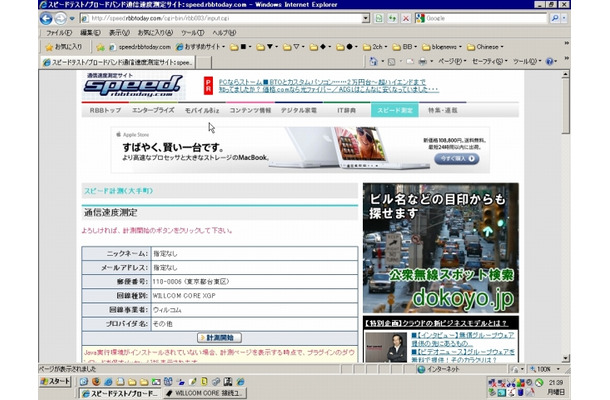Image resolution: width=610 pixels, height=400 pixels.
Task: Click the dokoyo.jp 公衆無線スポット検索 banner
Action: [x=441, y=248]
